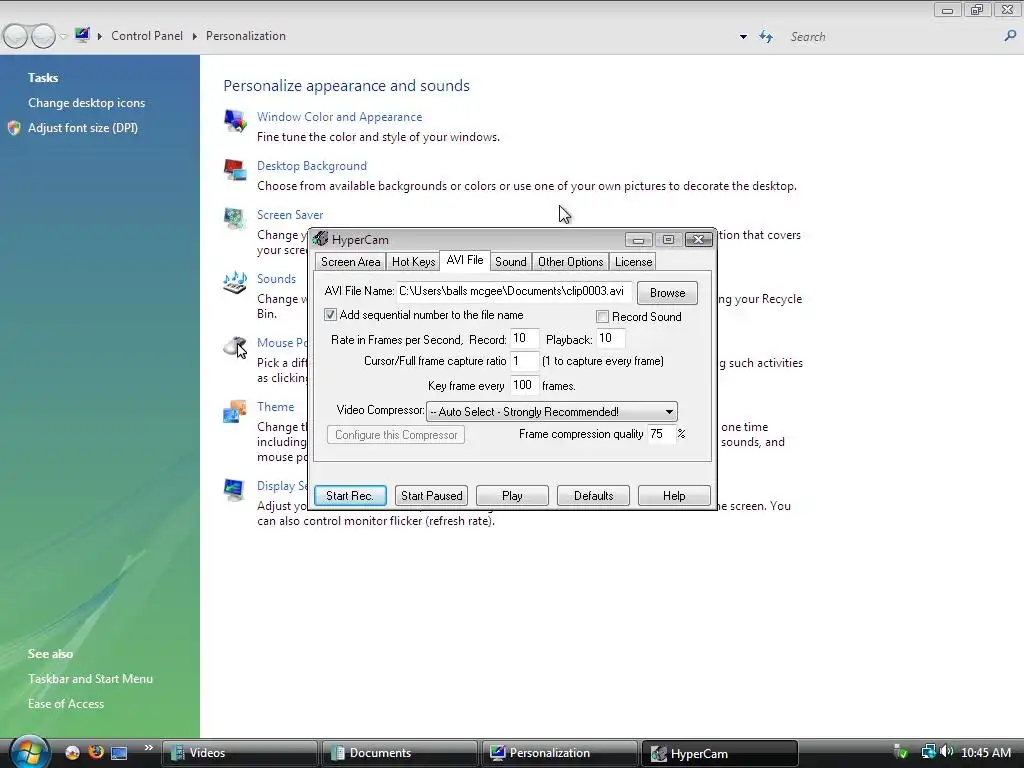Switch to Videos taskbar window
The height and width of the screenshot is (768, 1024).
(x=239, y=753)
